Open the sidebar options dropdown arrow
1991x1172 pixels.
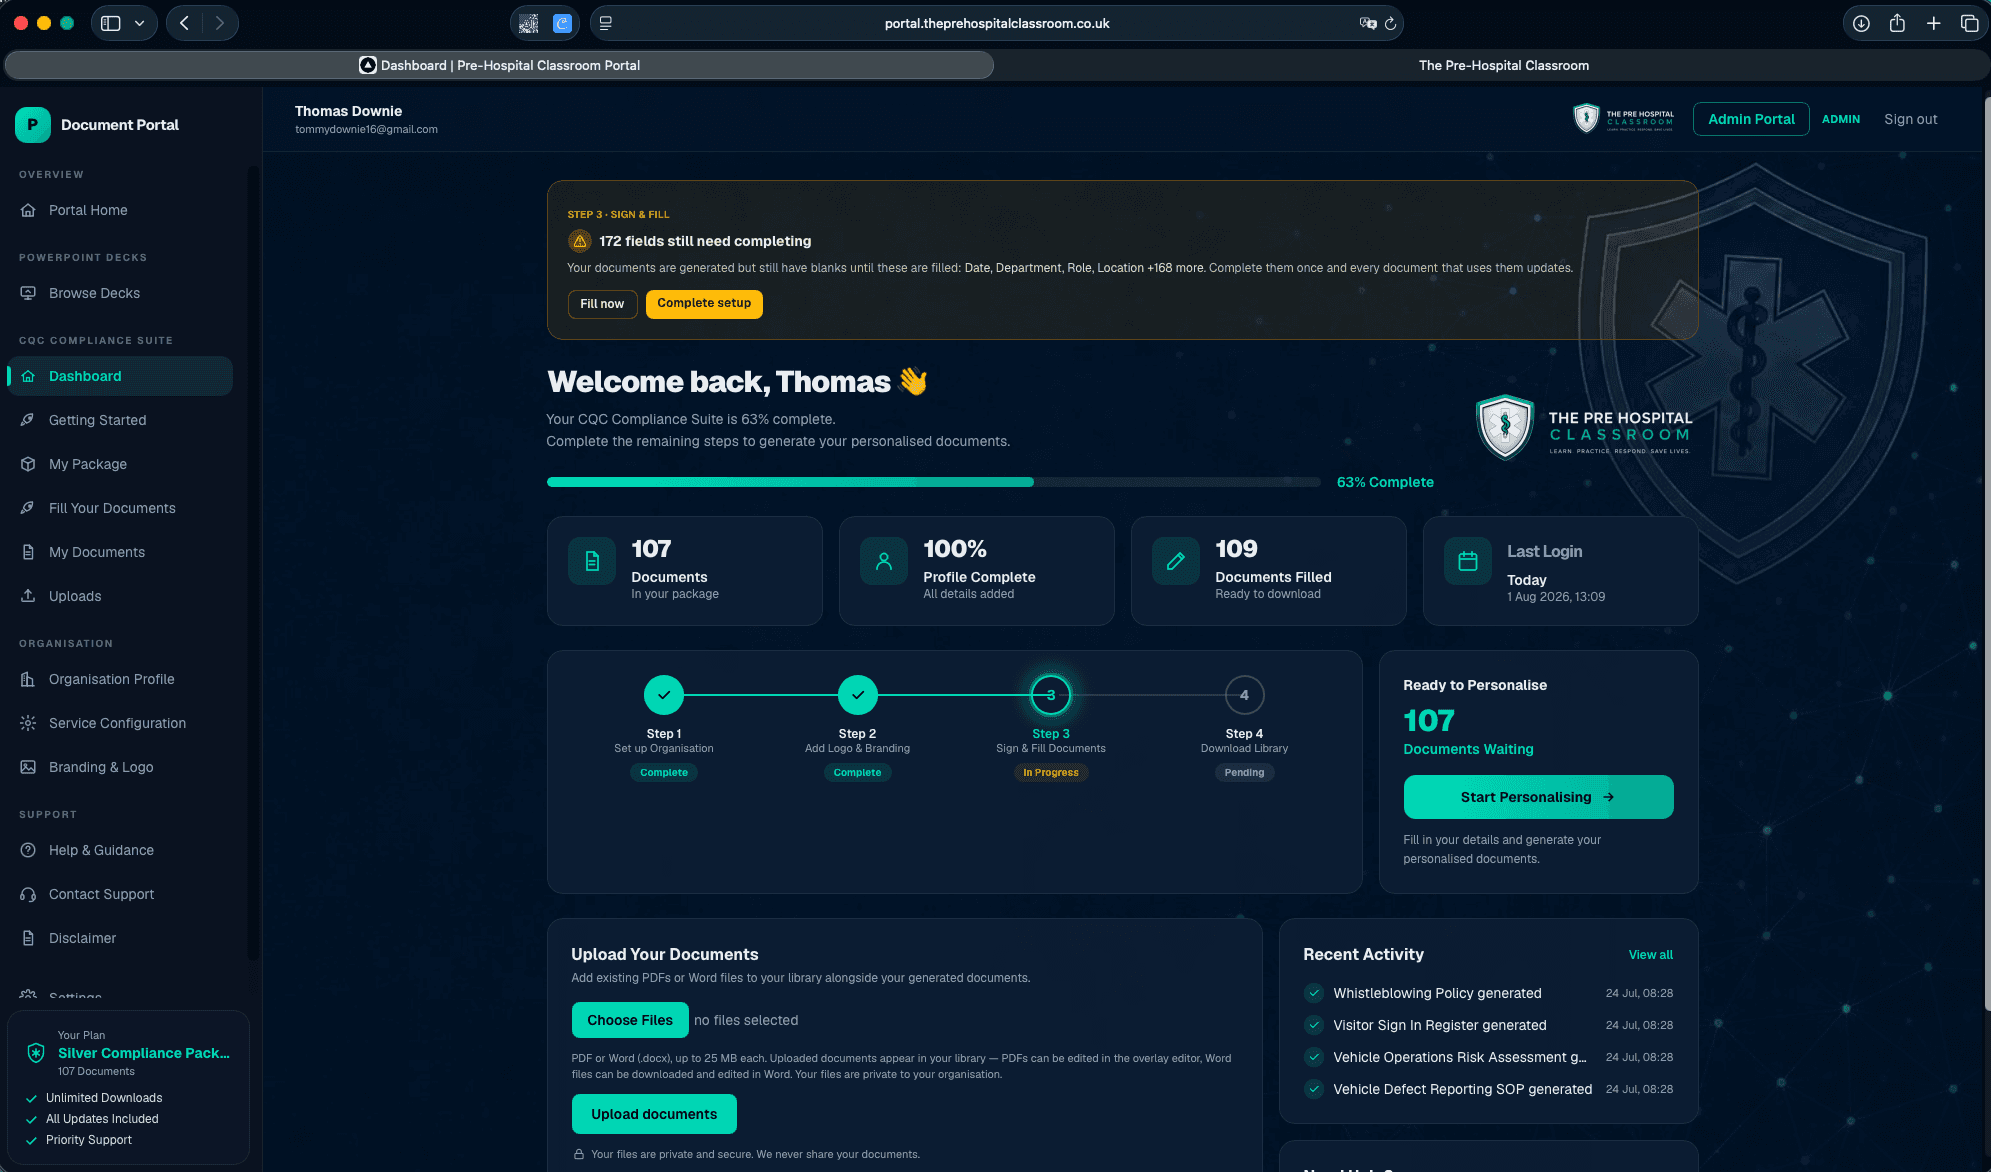coord(139,23)
